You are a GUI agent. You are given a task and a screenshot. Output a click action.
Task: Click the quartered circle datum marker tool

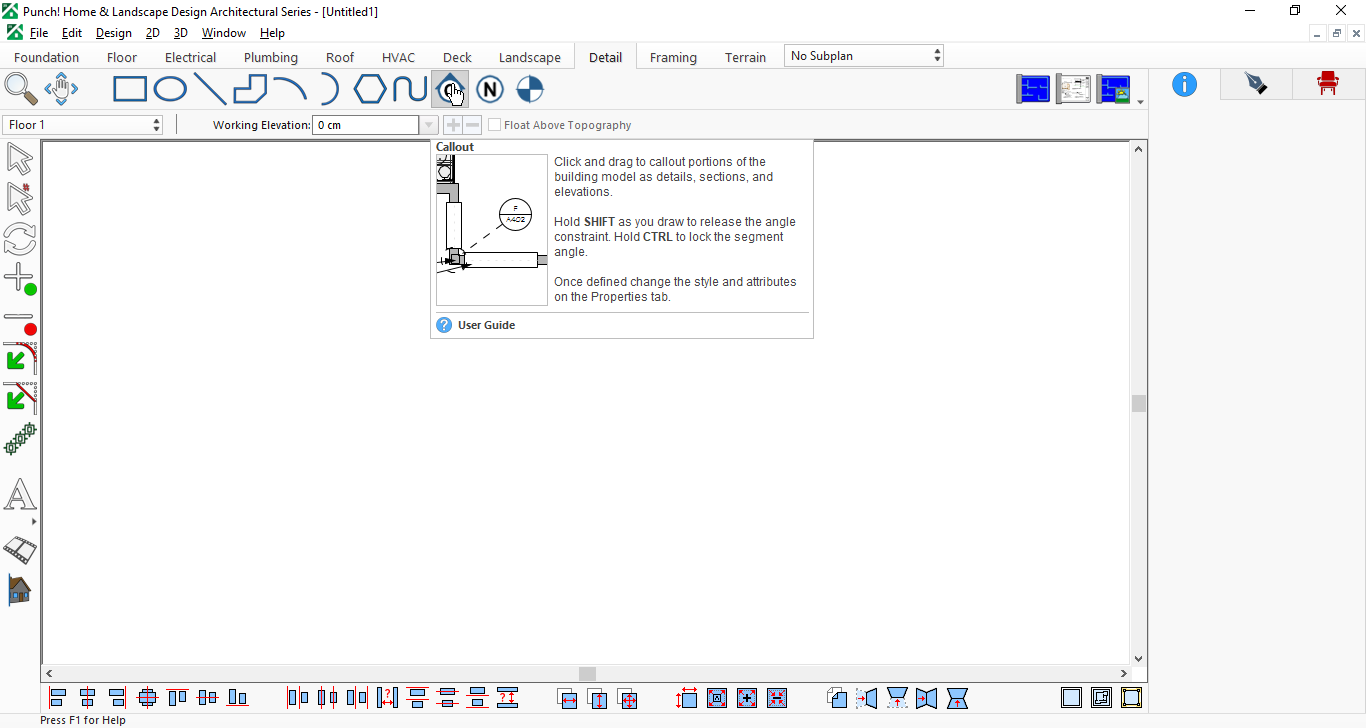click(x=530, y=90)
